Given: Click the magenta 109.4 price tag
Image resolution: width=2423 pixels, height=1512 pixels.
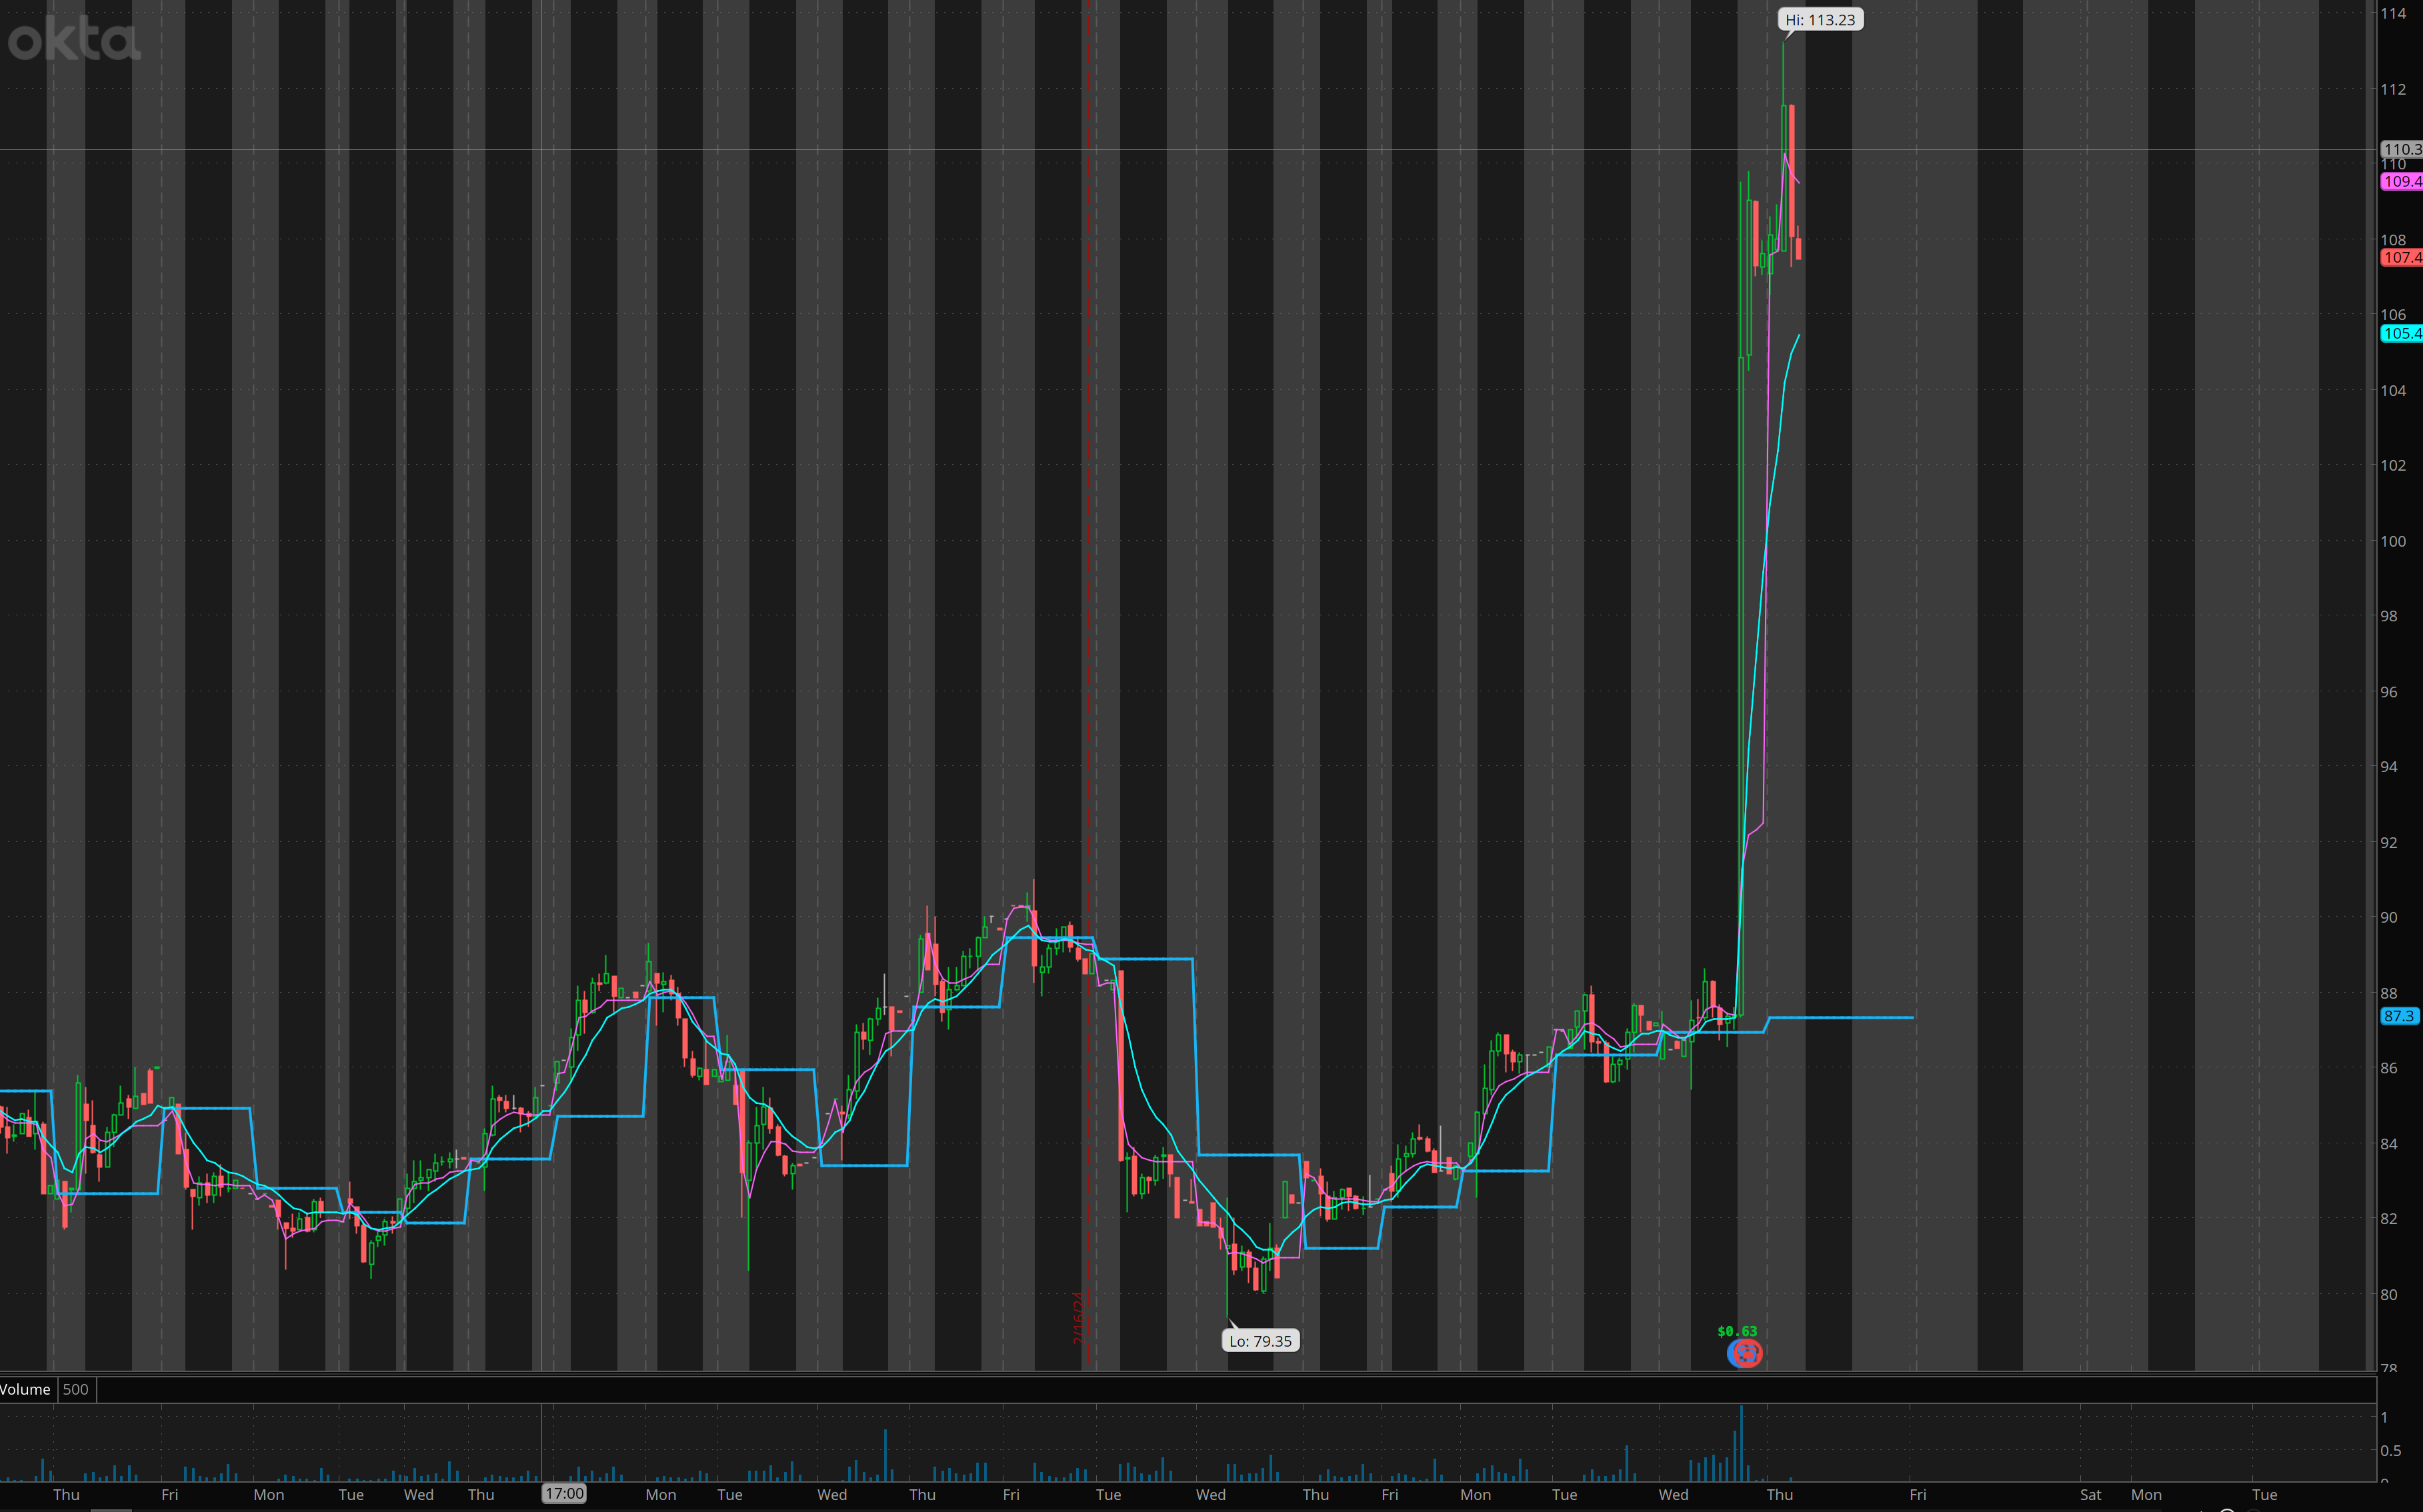Looking at the screenshot, I should (2401, 181).
